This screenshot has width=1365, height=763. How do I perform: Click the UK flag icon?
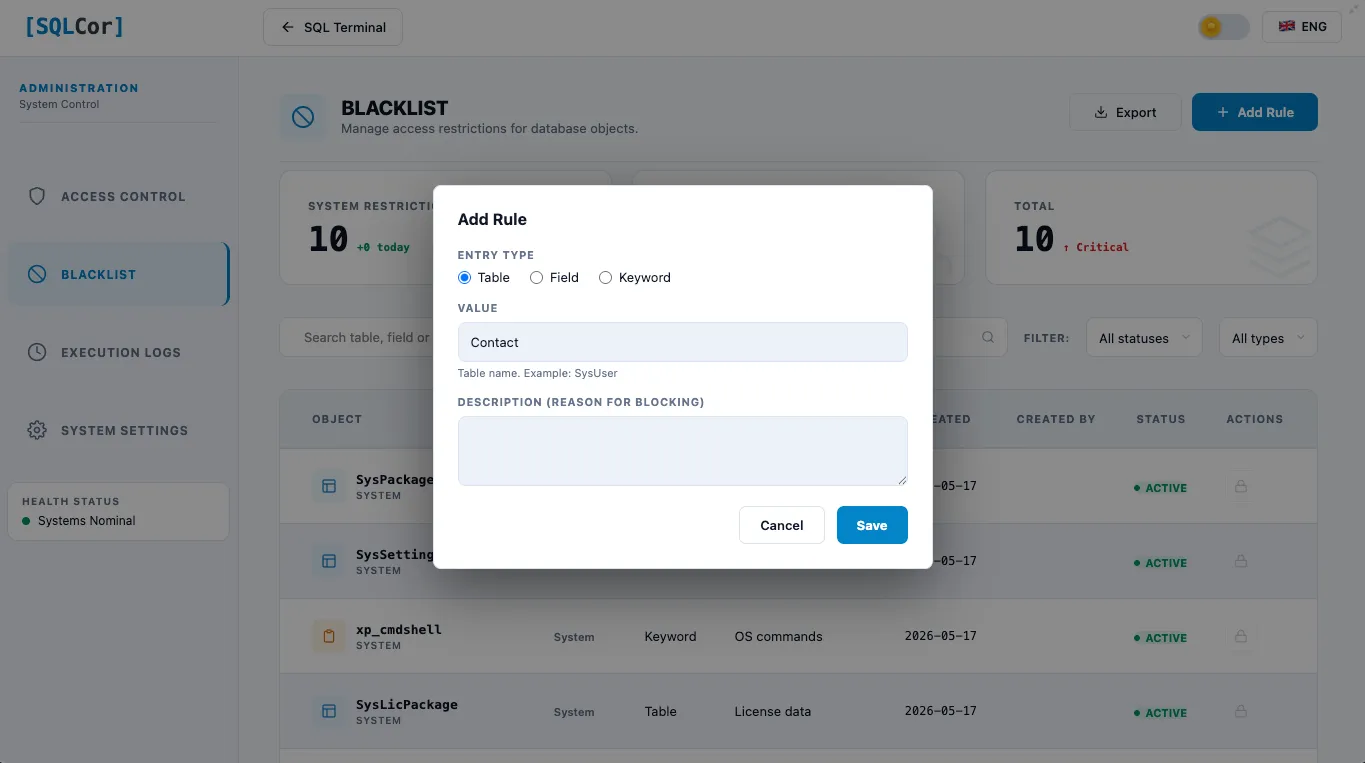point(1287,27)
